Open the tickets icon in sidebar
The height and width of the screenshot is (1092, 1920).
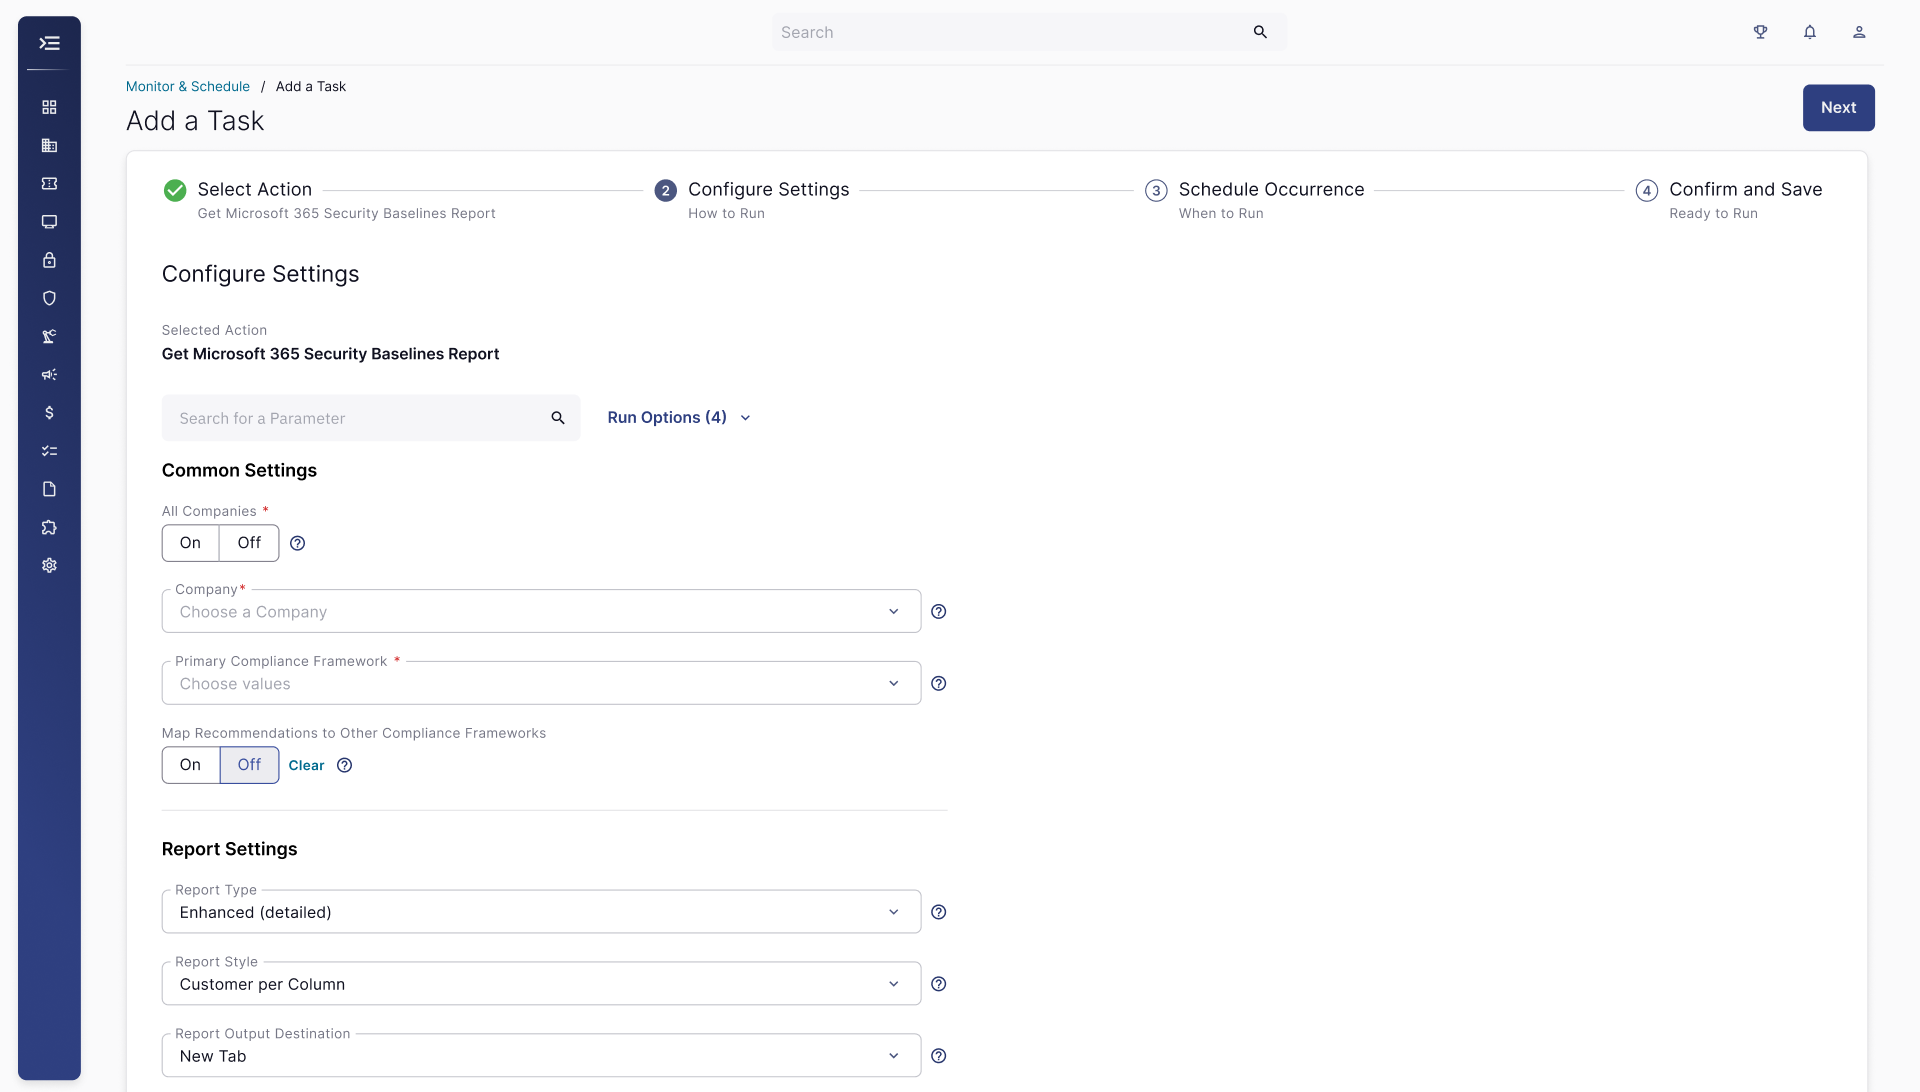coord(49,183)
